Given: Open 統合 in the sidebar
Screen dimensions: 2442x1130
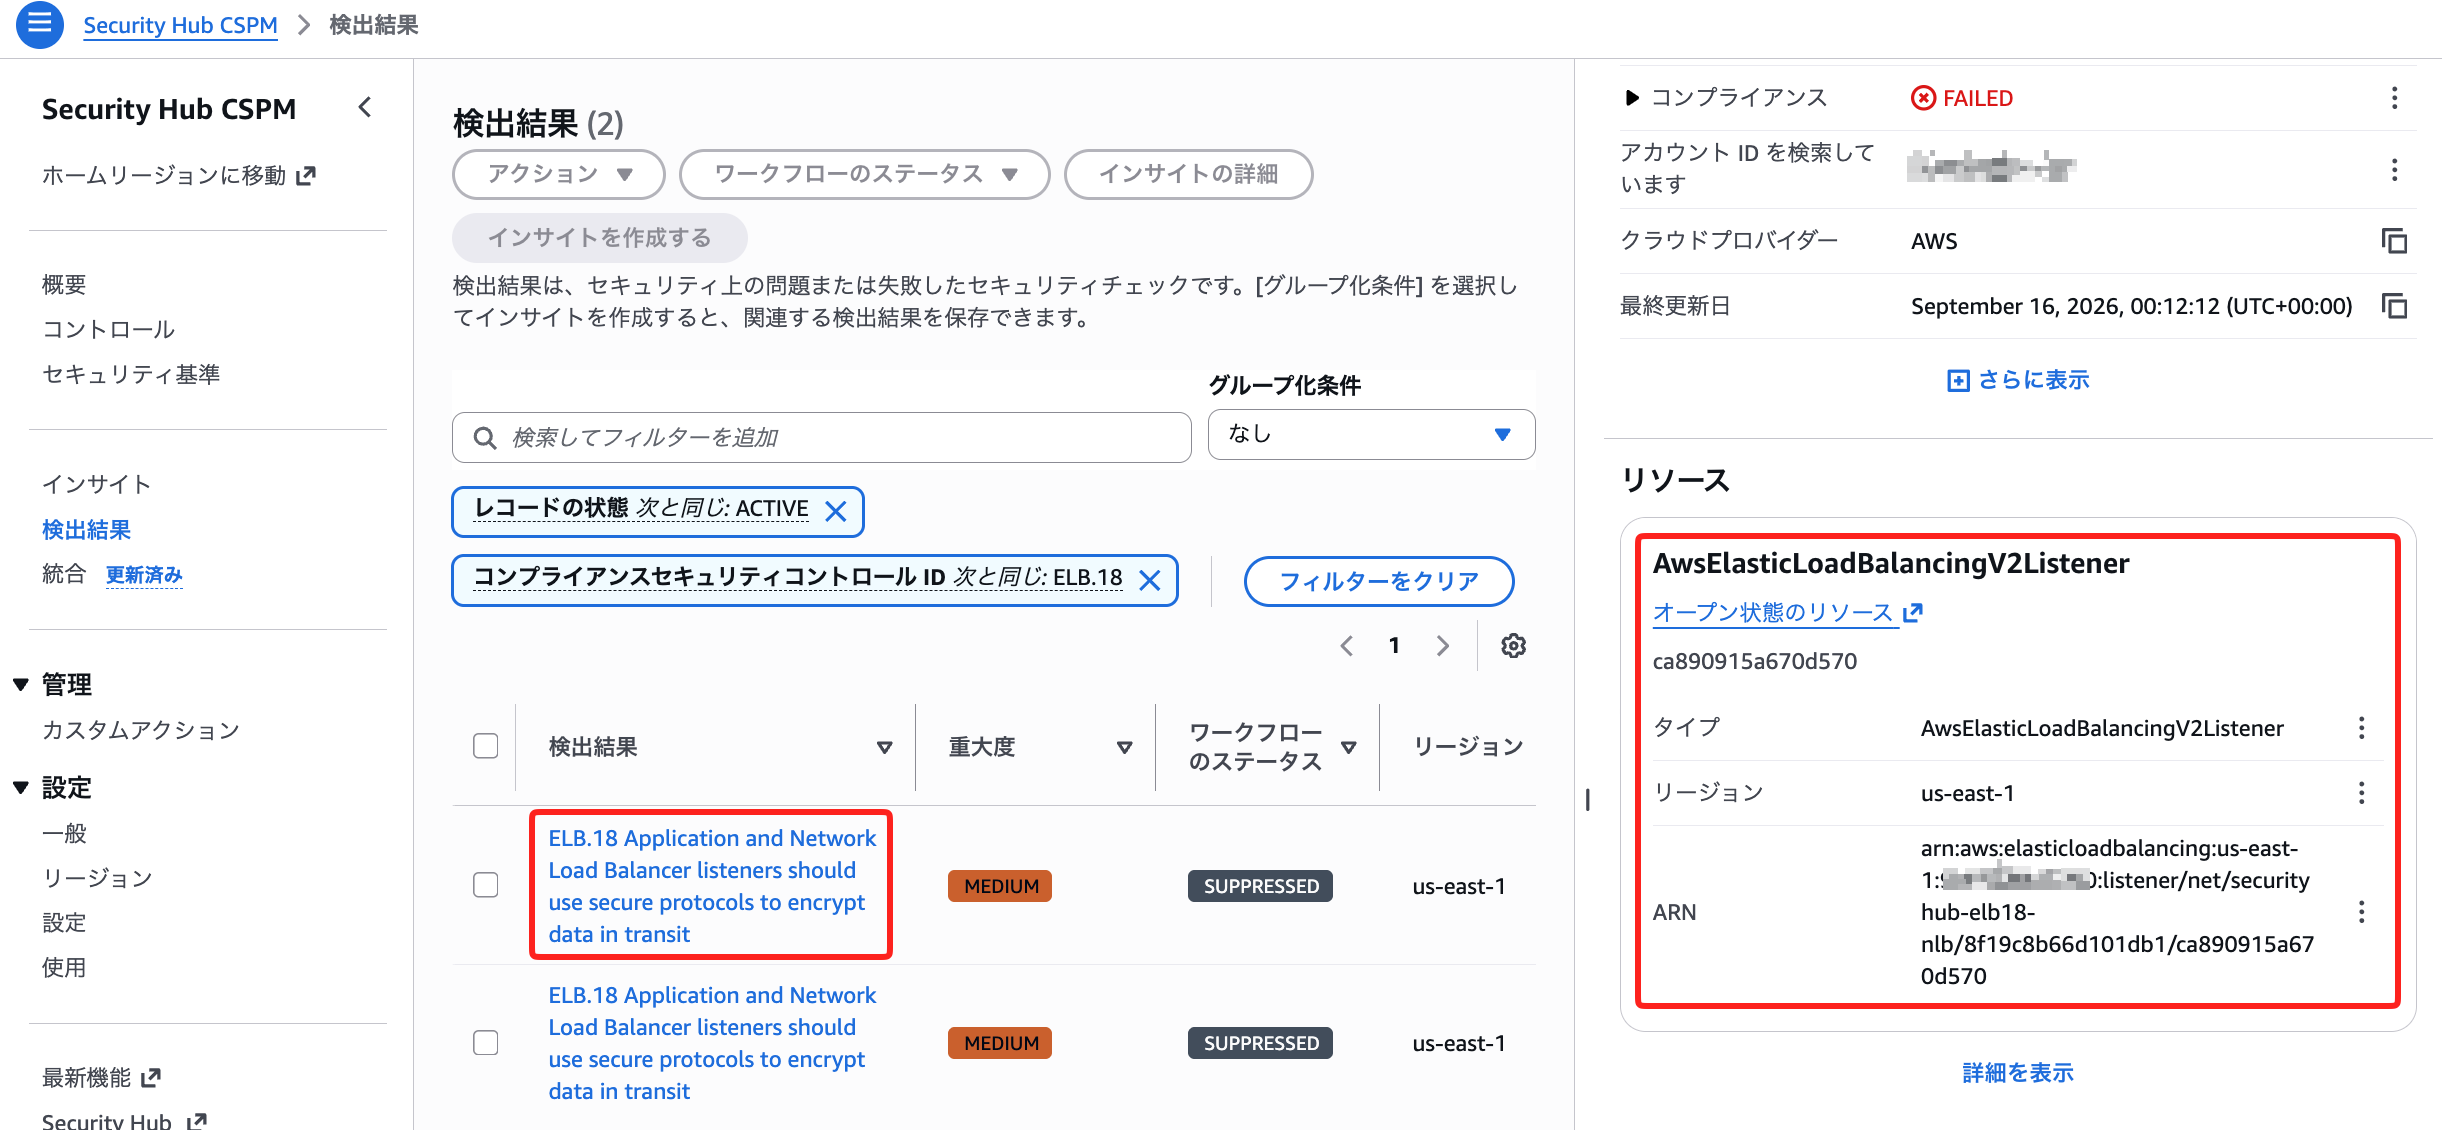Looking at the screenshot, I should [64, 574].
